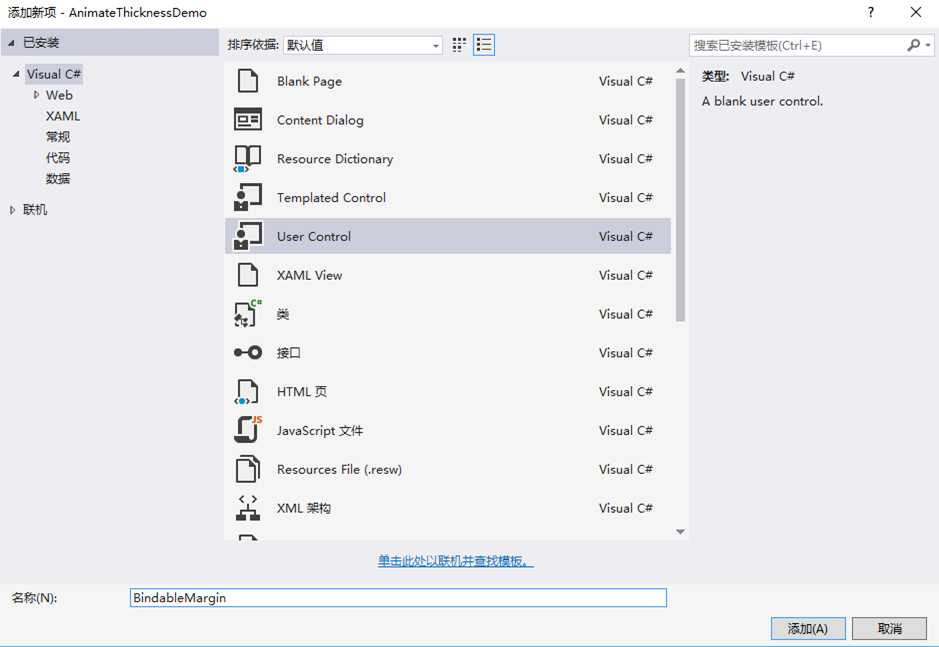
Task: Click the User Control template icon
Action: pyautogui.click(x=248, y=236)
